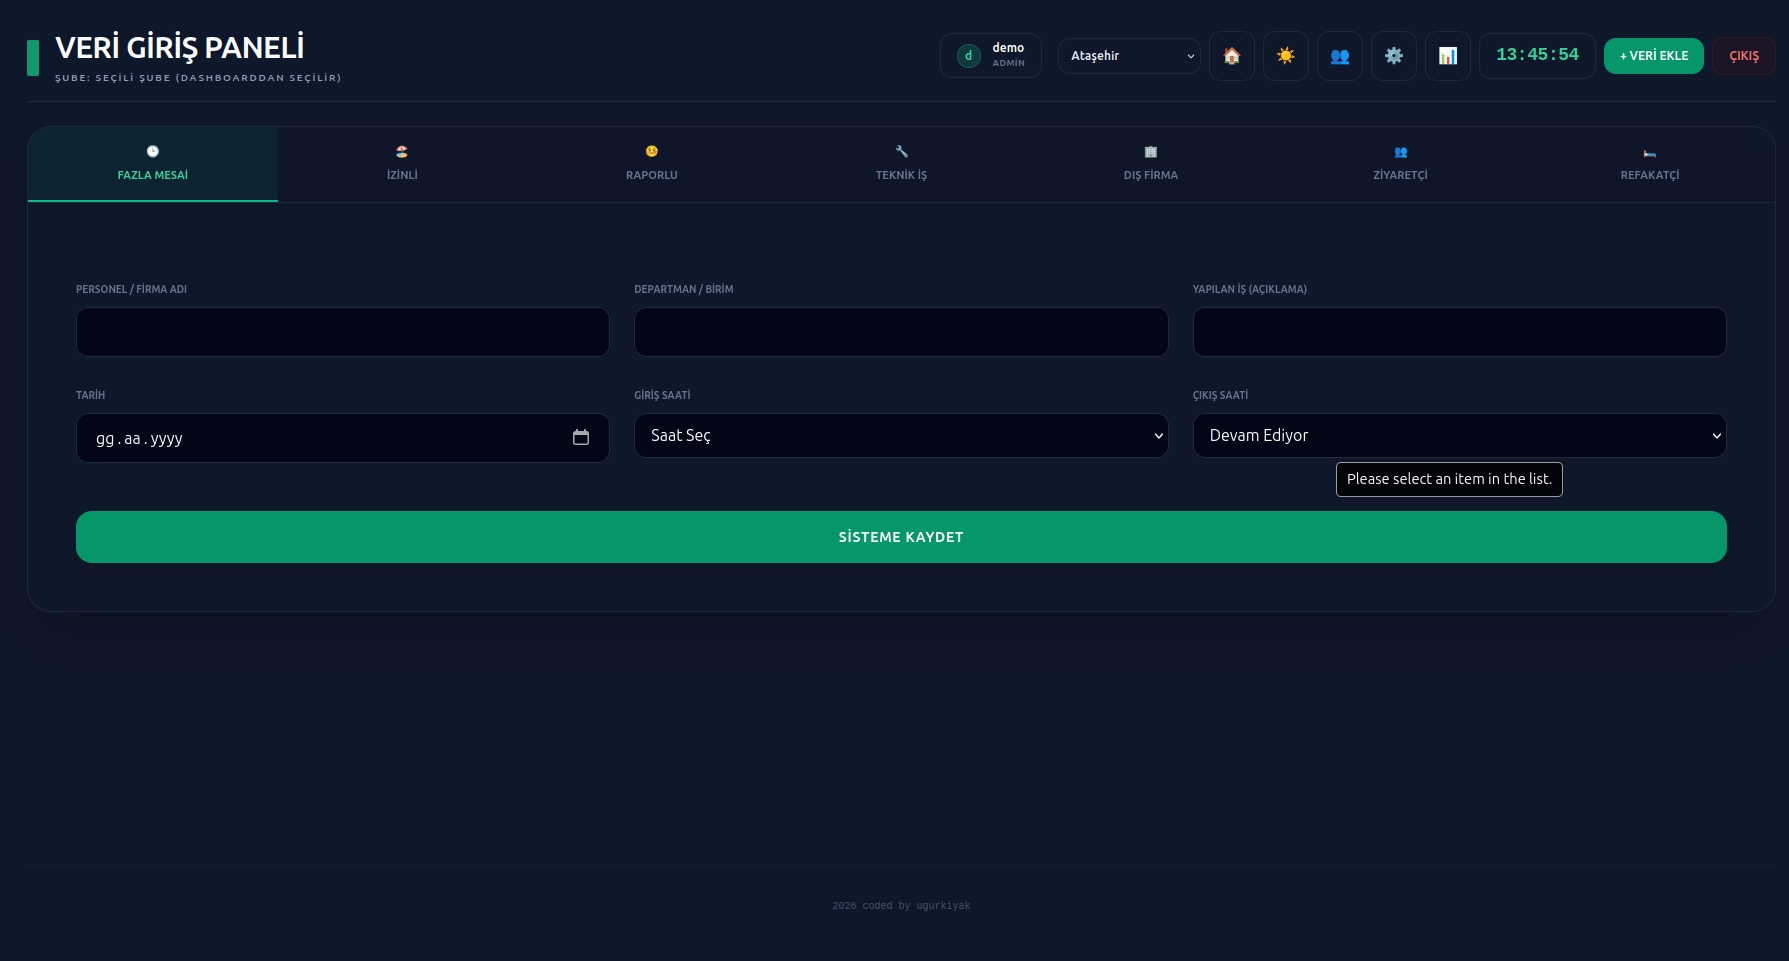Switch to the İzinli tab

pos(402,164)
